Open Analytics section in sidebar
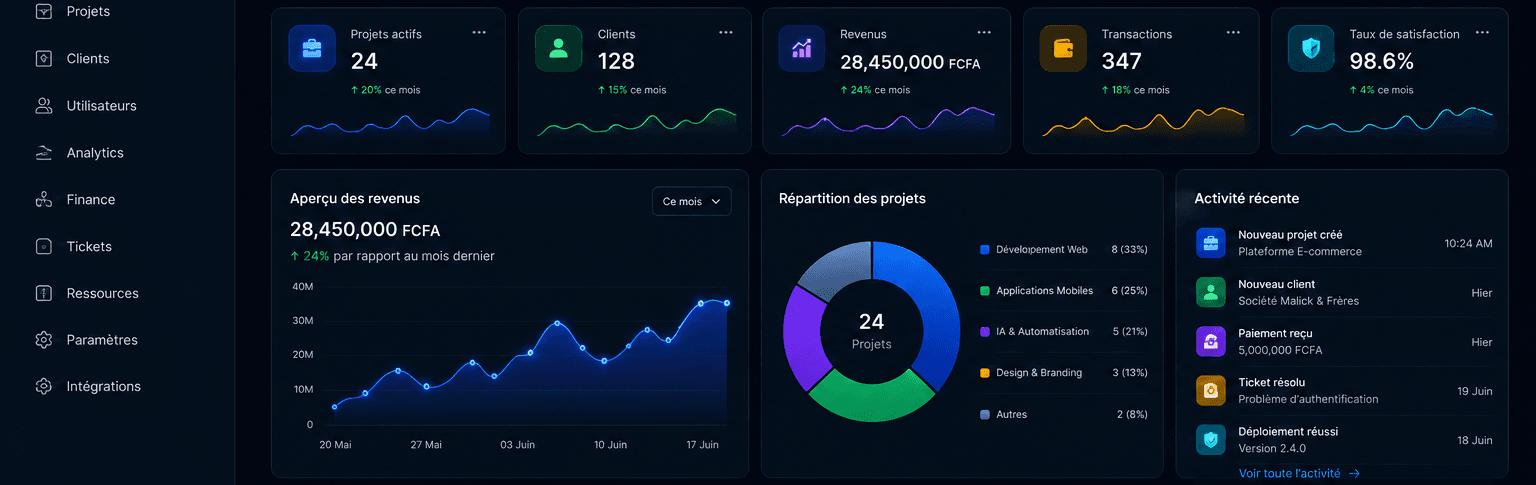The width and height of the screenshot is (1536, 485). 95,152
